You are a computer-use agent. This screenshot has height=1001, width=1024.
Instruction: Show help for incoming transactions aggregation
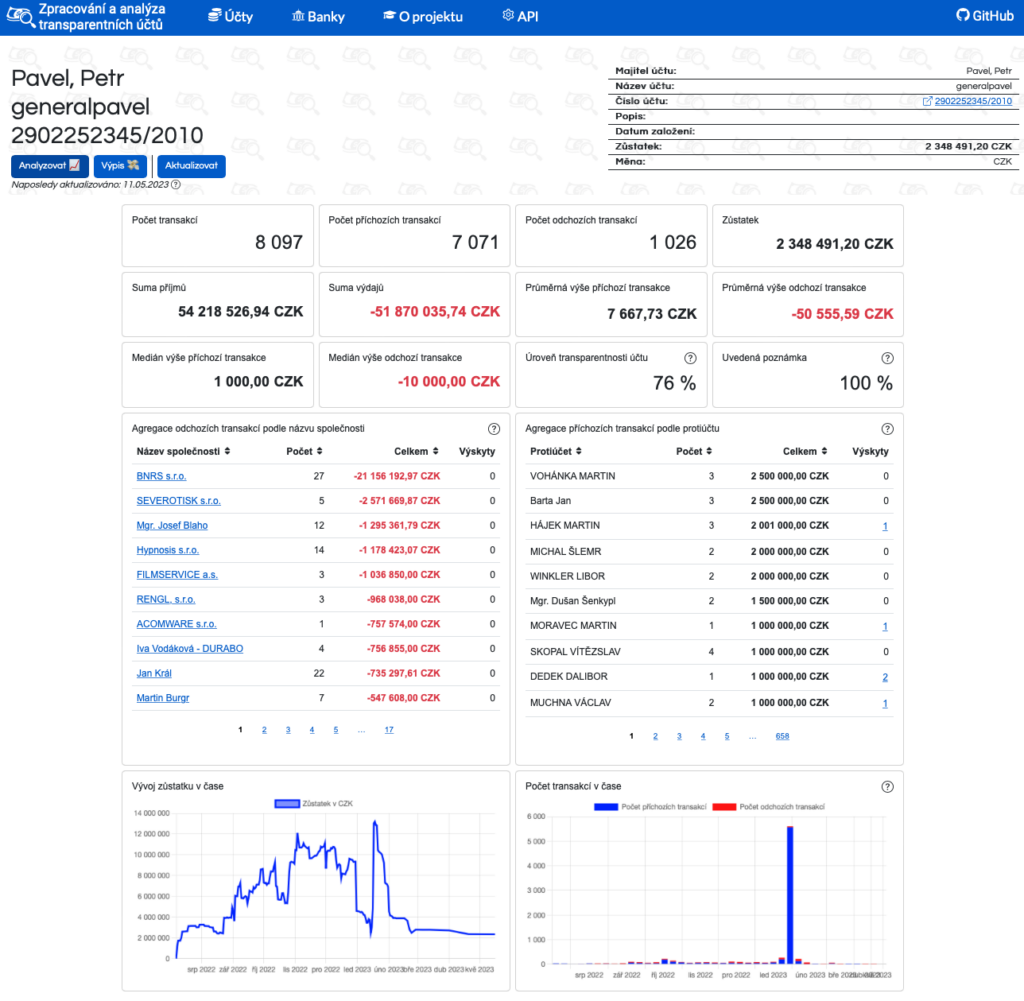click(x=887, y=429)
